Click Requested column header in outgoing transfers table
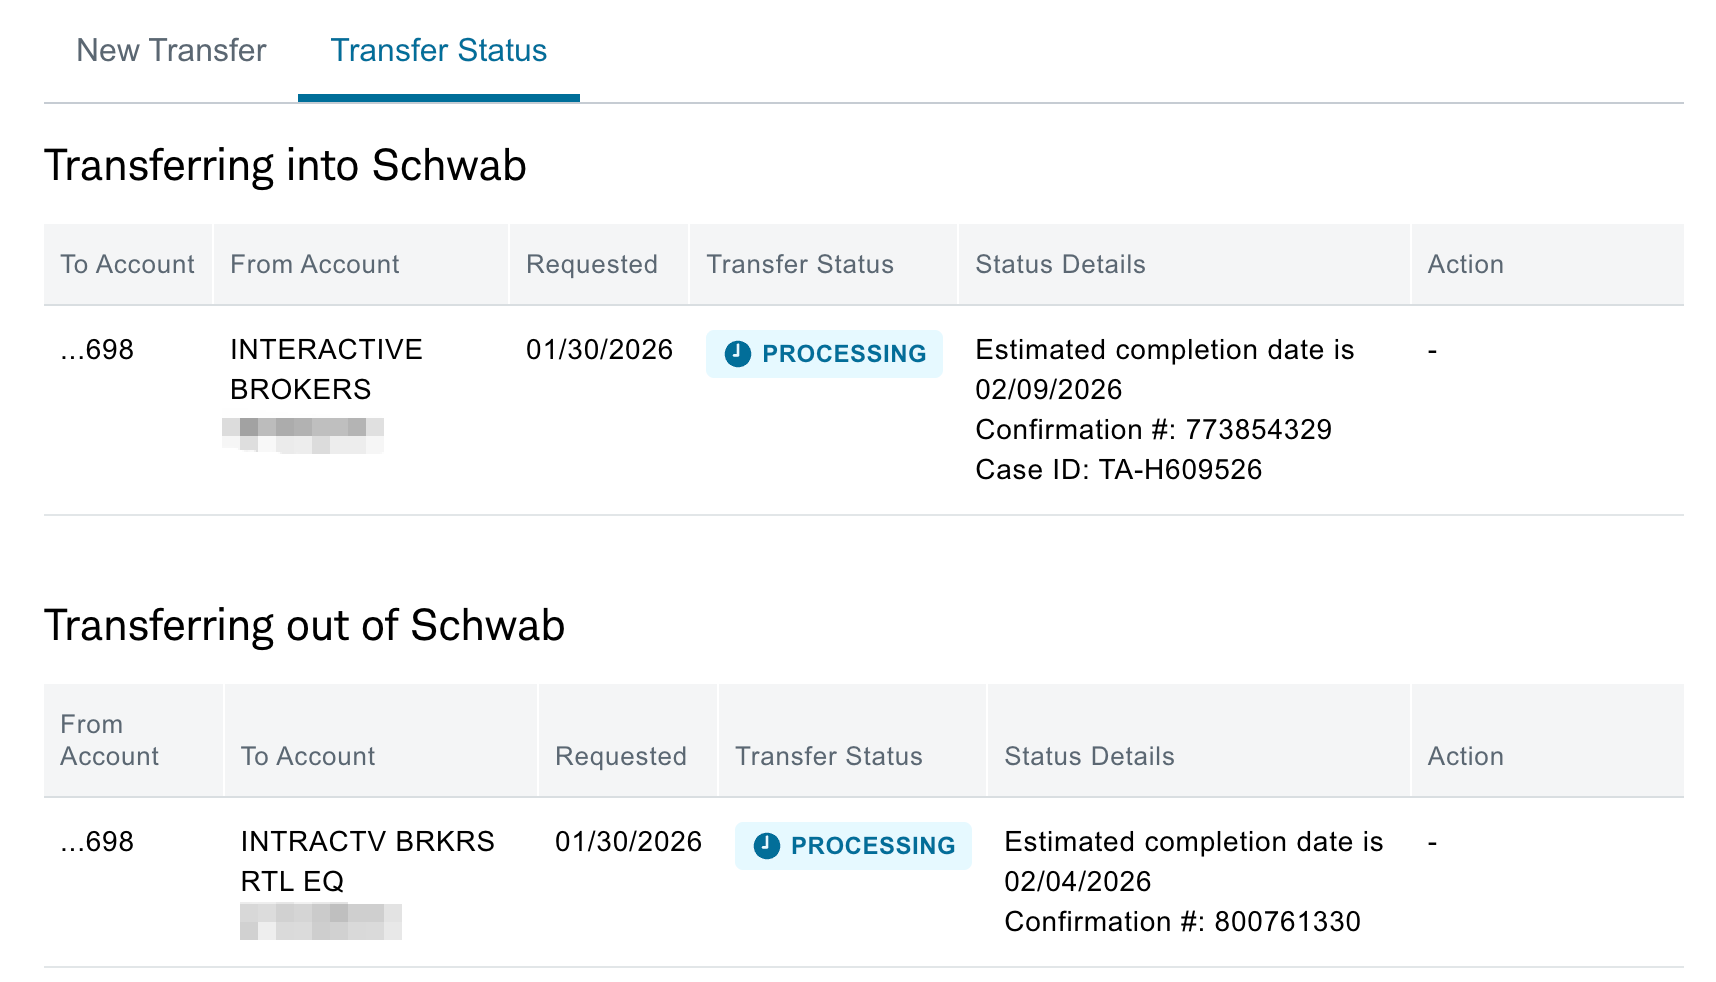 (x=620, y=757)
